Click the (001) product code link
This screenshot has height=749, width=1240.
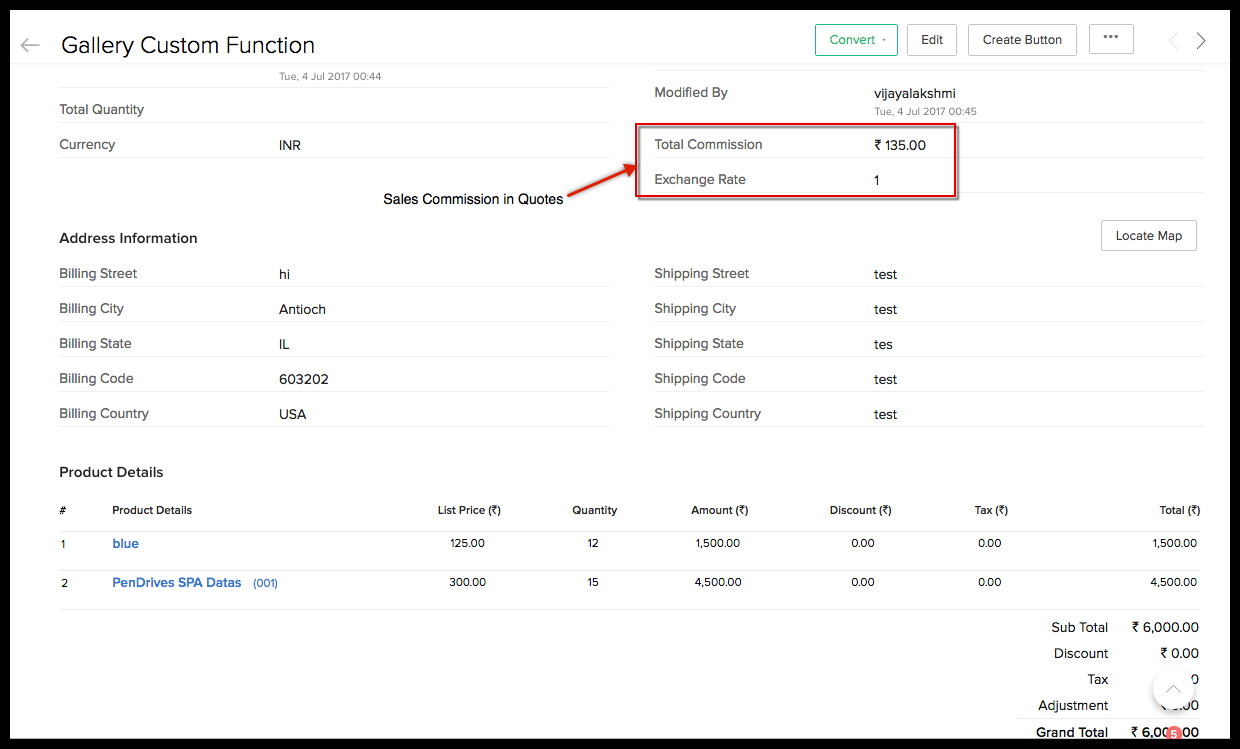(265, 583)
